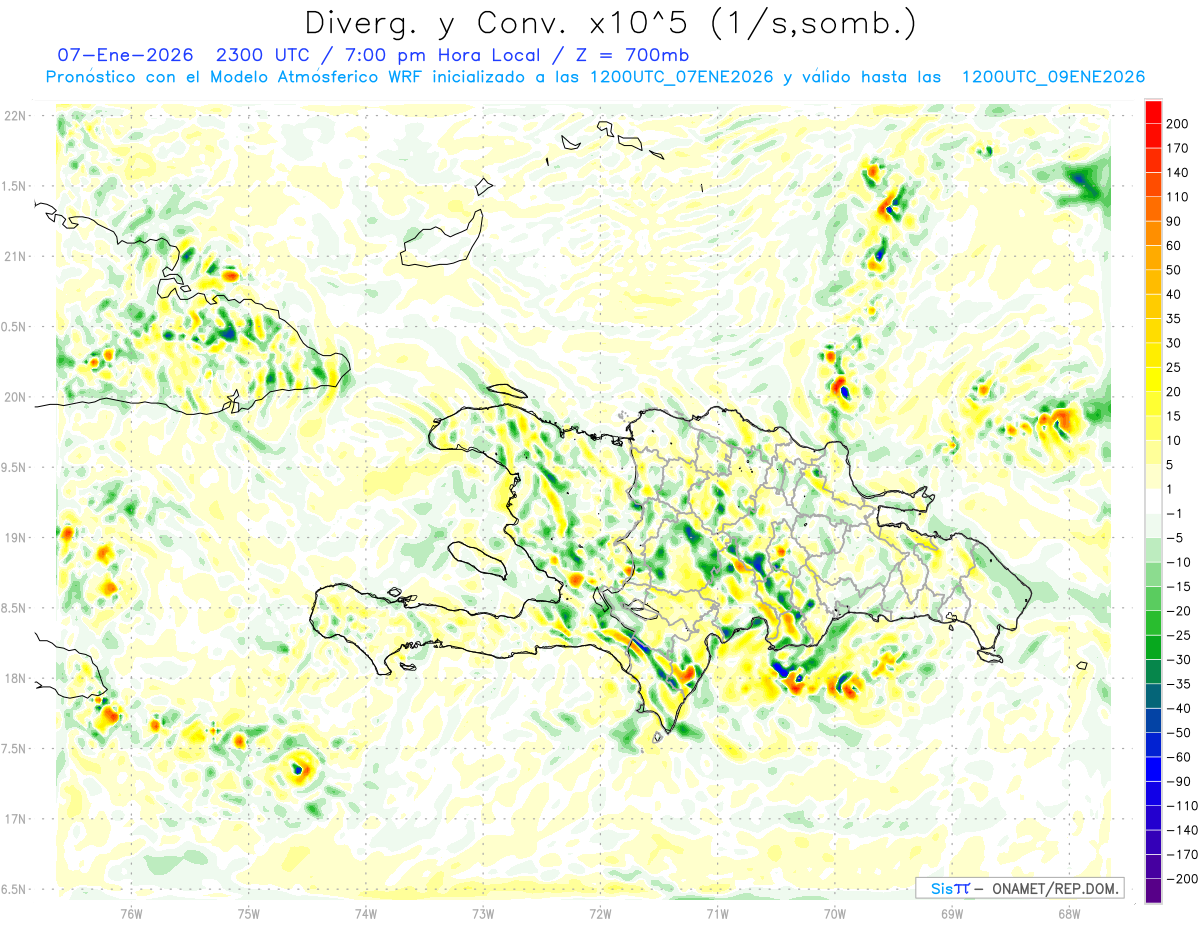Screen dimensions: 1200x927
Task: Click the '-110' colorbar value
Action: [x=1182, y=805]
